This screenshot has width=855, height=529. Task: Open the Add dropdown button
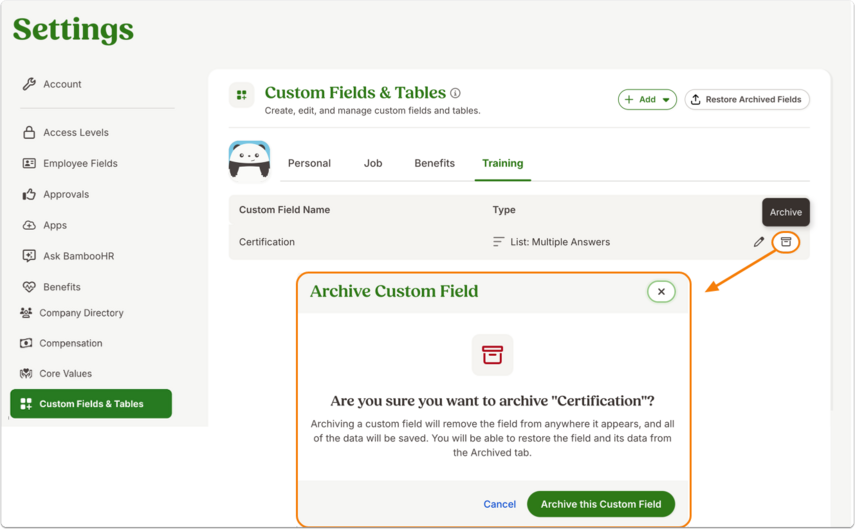[x=647, y=100]
